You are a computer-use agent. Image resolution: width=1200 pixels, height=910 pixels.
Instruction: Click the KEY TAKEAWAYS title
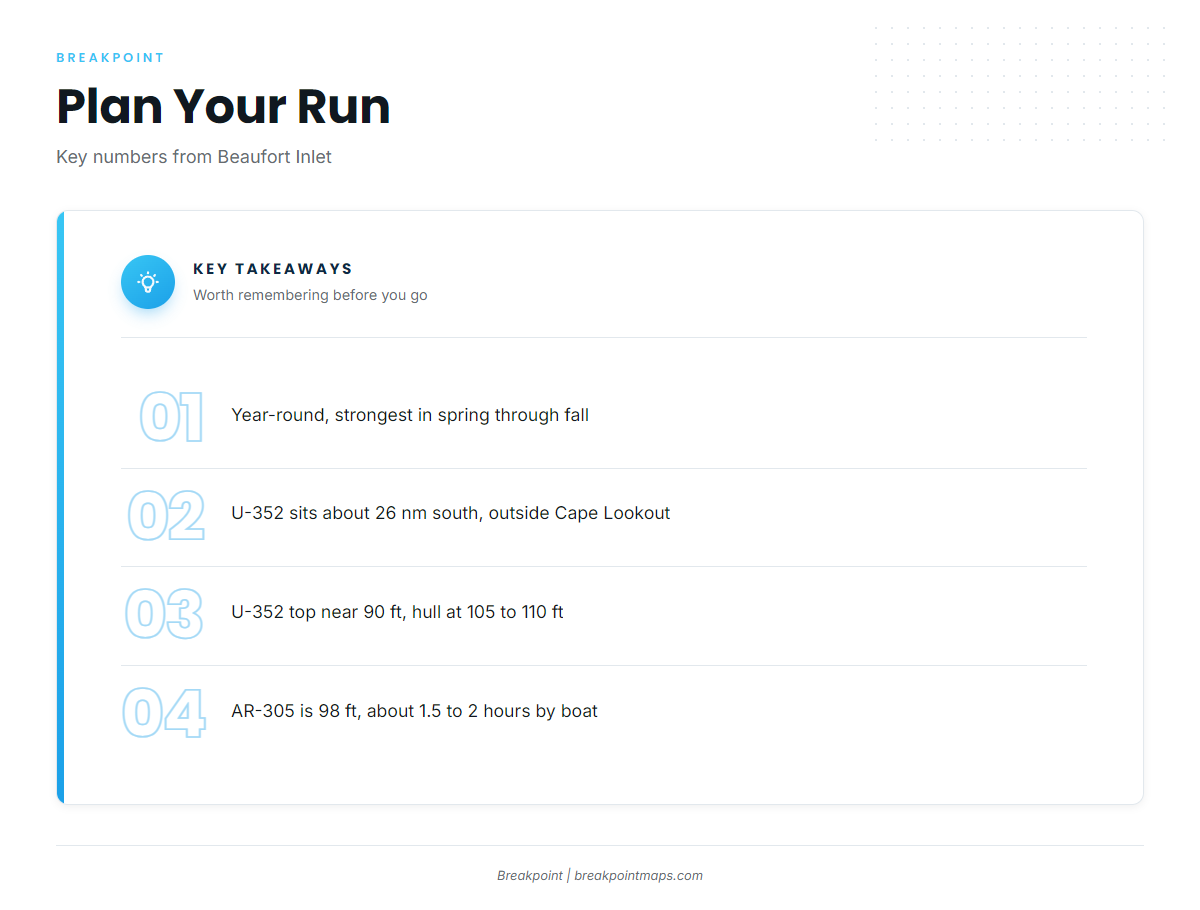click(273, 269)
